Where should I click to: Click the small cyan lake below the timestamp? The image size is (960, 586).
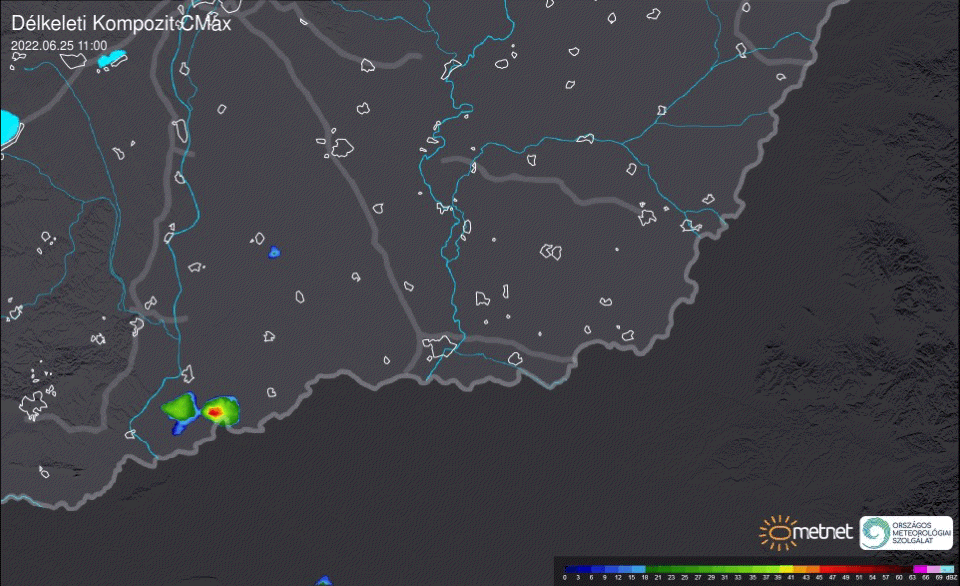112,59
